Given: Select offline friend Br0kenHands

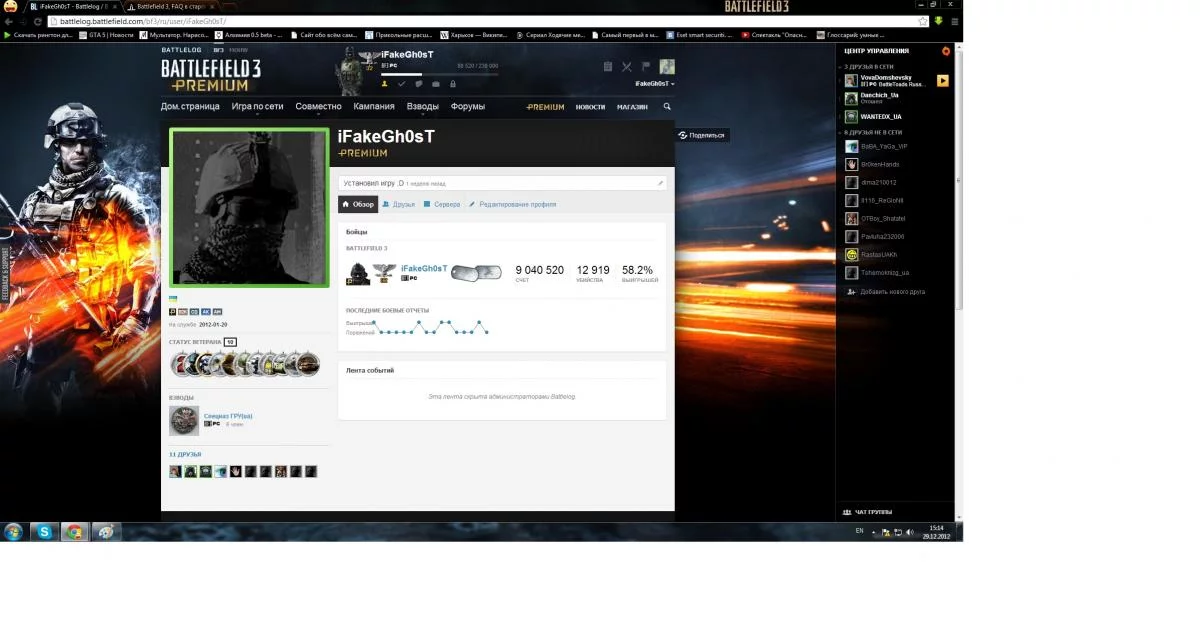Looking at the screenshot, I should pyautogui.click(x=879, y=164).
